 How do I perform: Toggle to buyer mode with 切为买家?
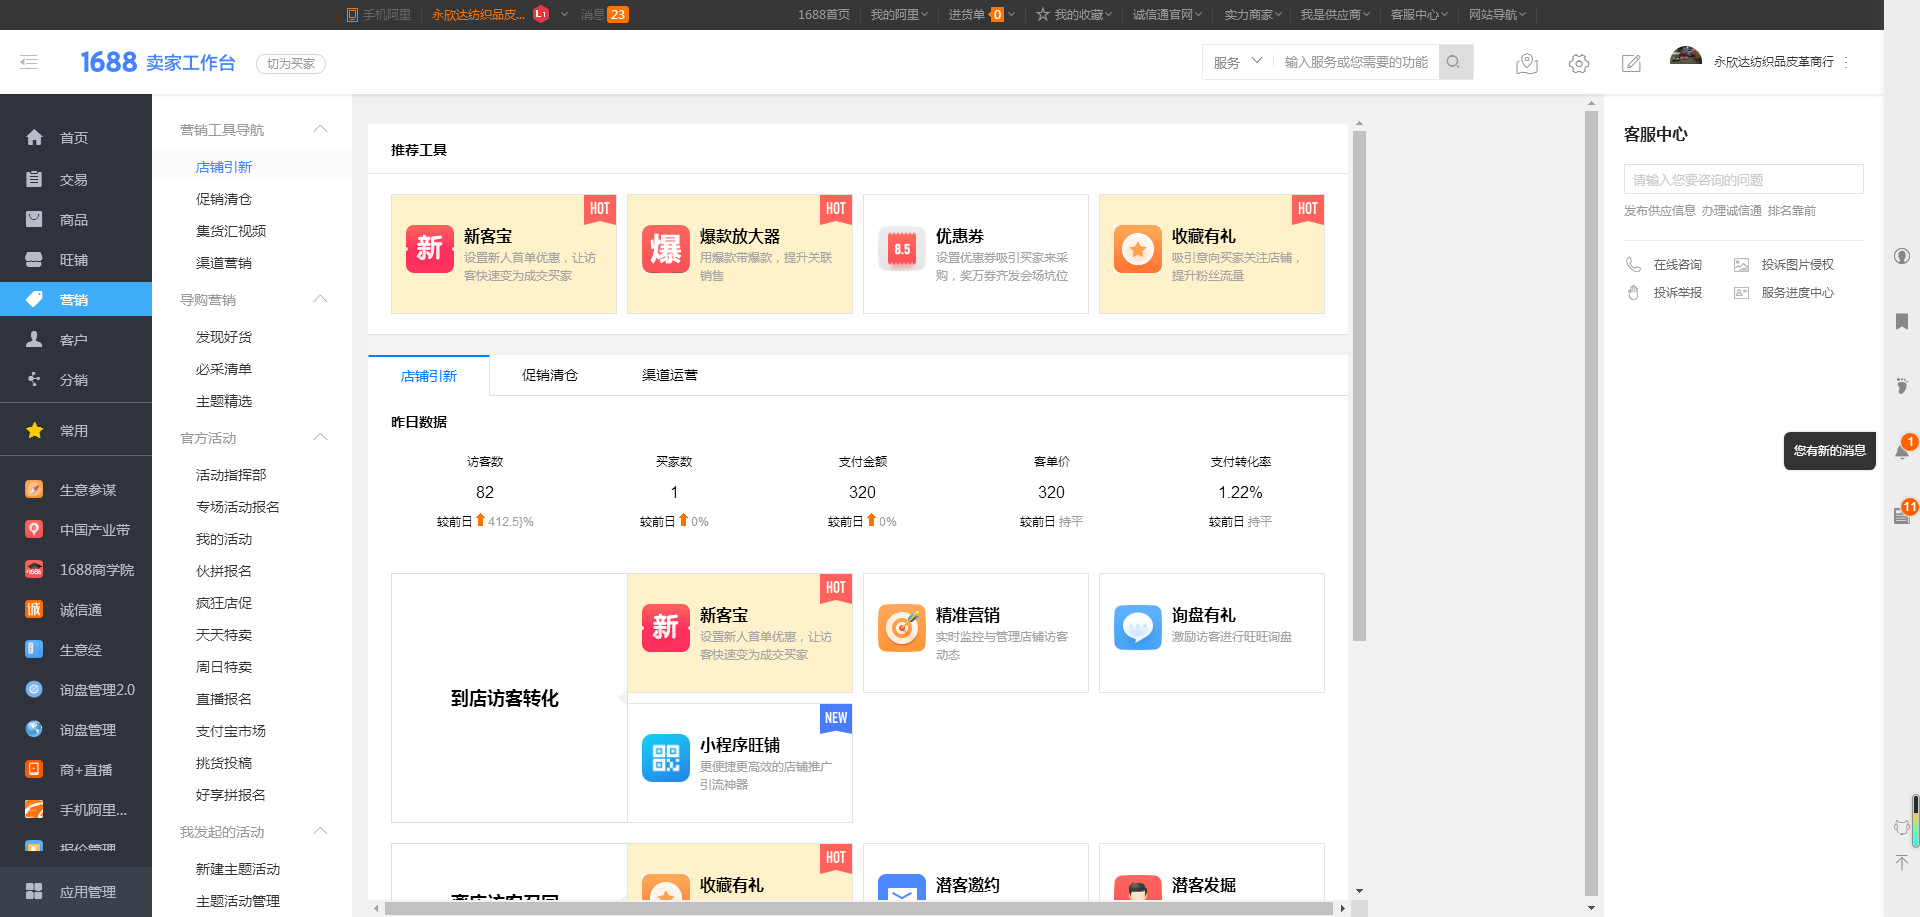pos(291,63)
